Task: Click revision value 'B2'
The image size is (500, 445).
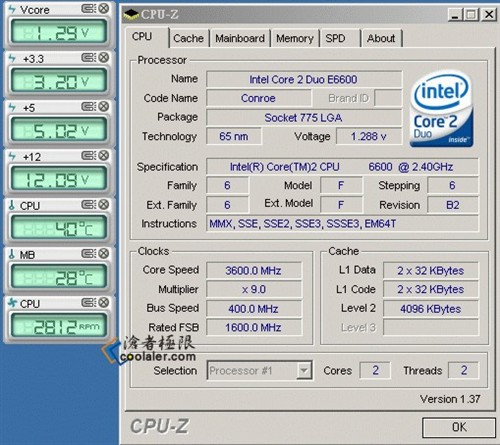Action: [x=453, y=205]
